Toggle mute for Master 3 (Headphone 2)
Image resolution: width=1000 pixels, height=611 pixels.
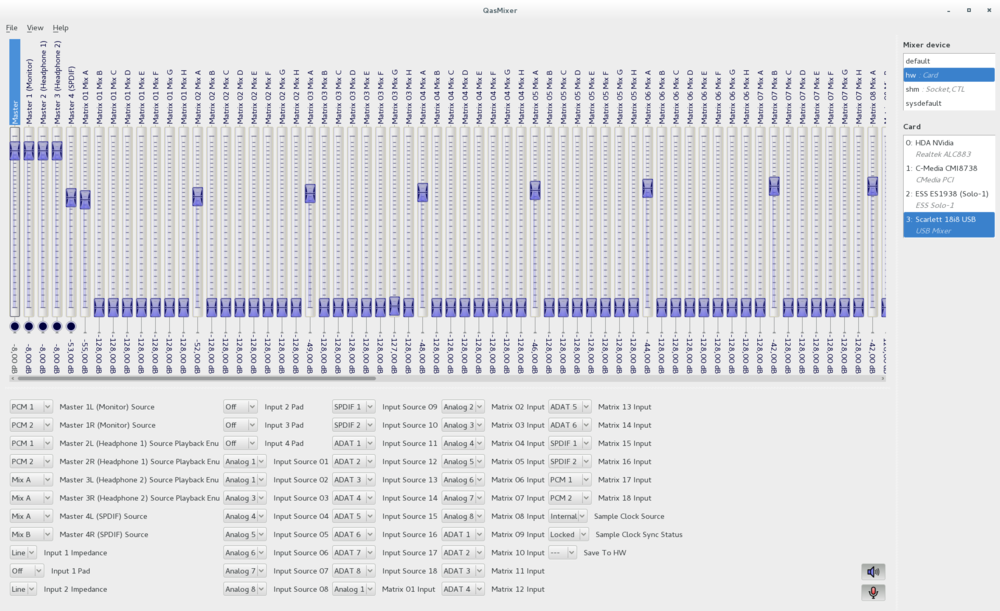[57, 327]
